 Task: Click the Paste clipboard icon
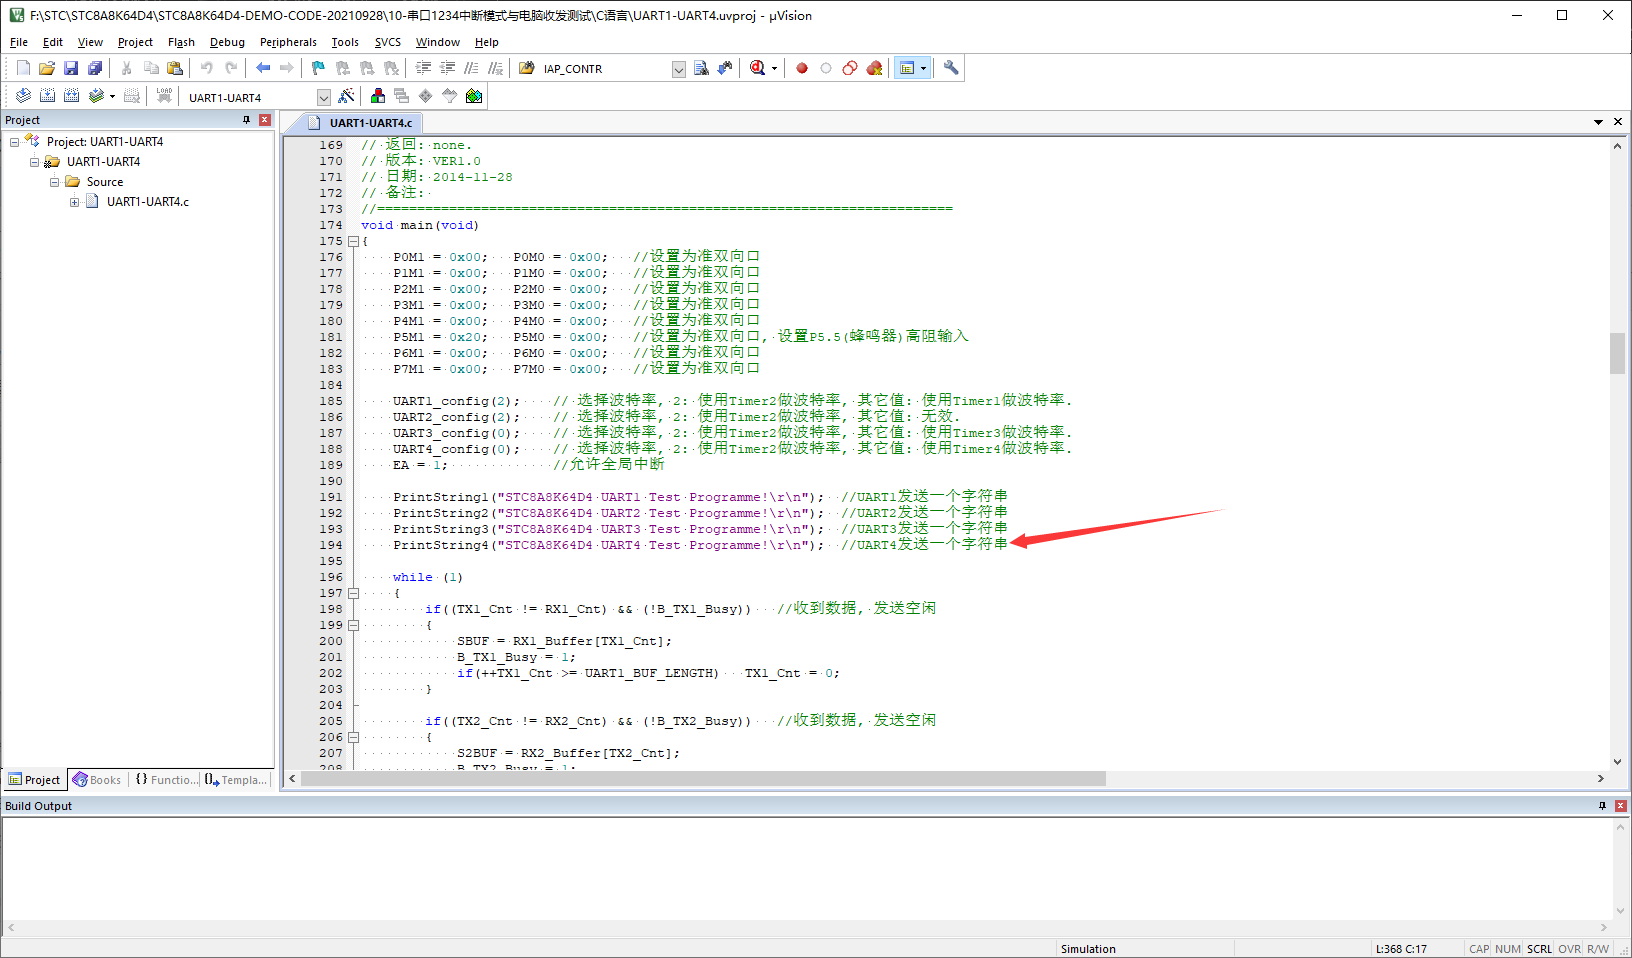[175, 68]
